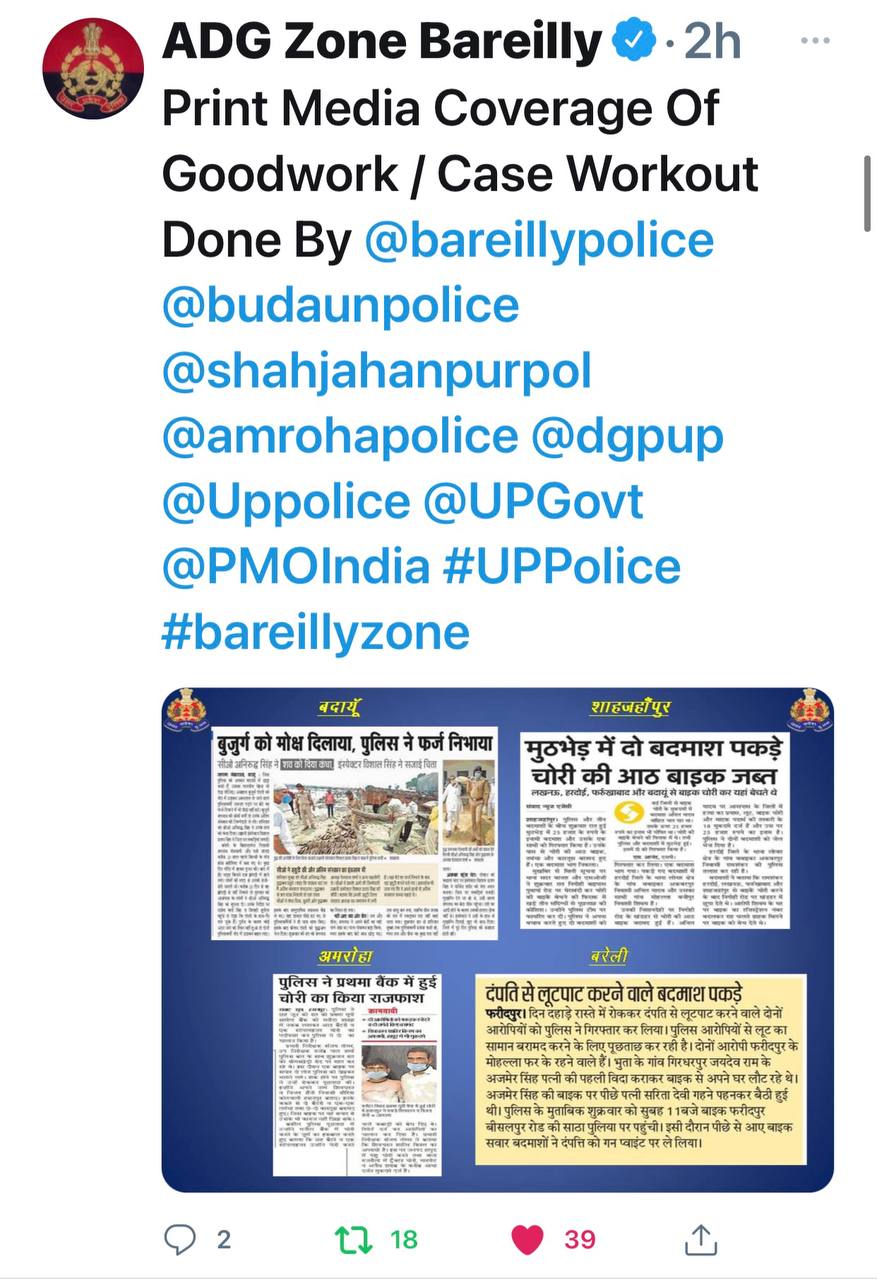Click the ADG Zone Bareilly account name

[382, 42]
